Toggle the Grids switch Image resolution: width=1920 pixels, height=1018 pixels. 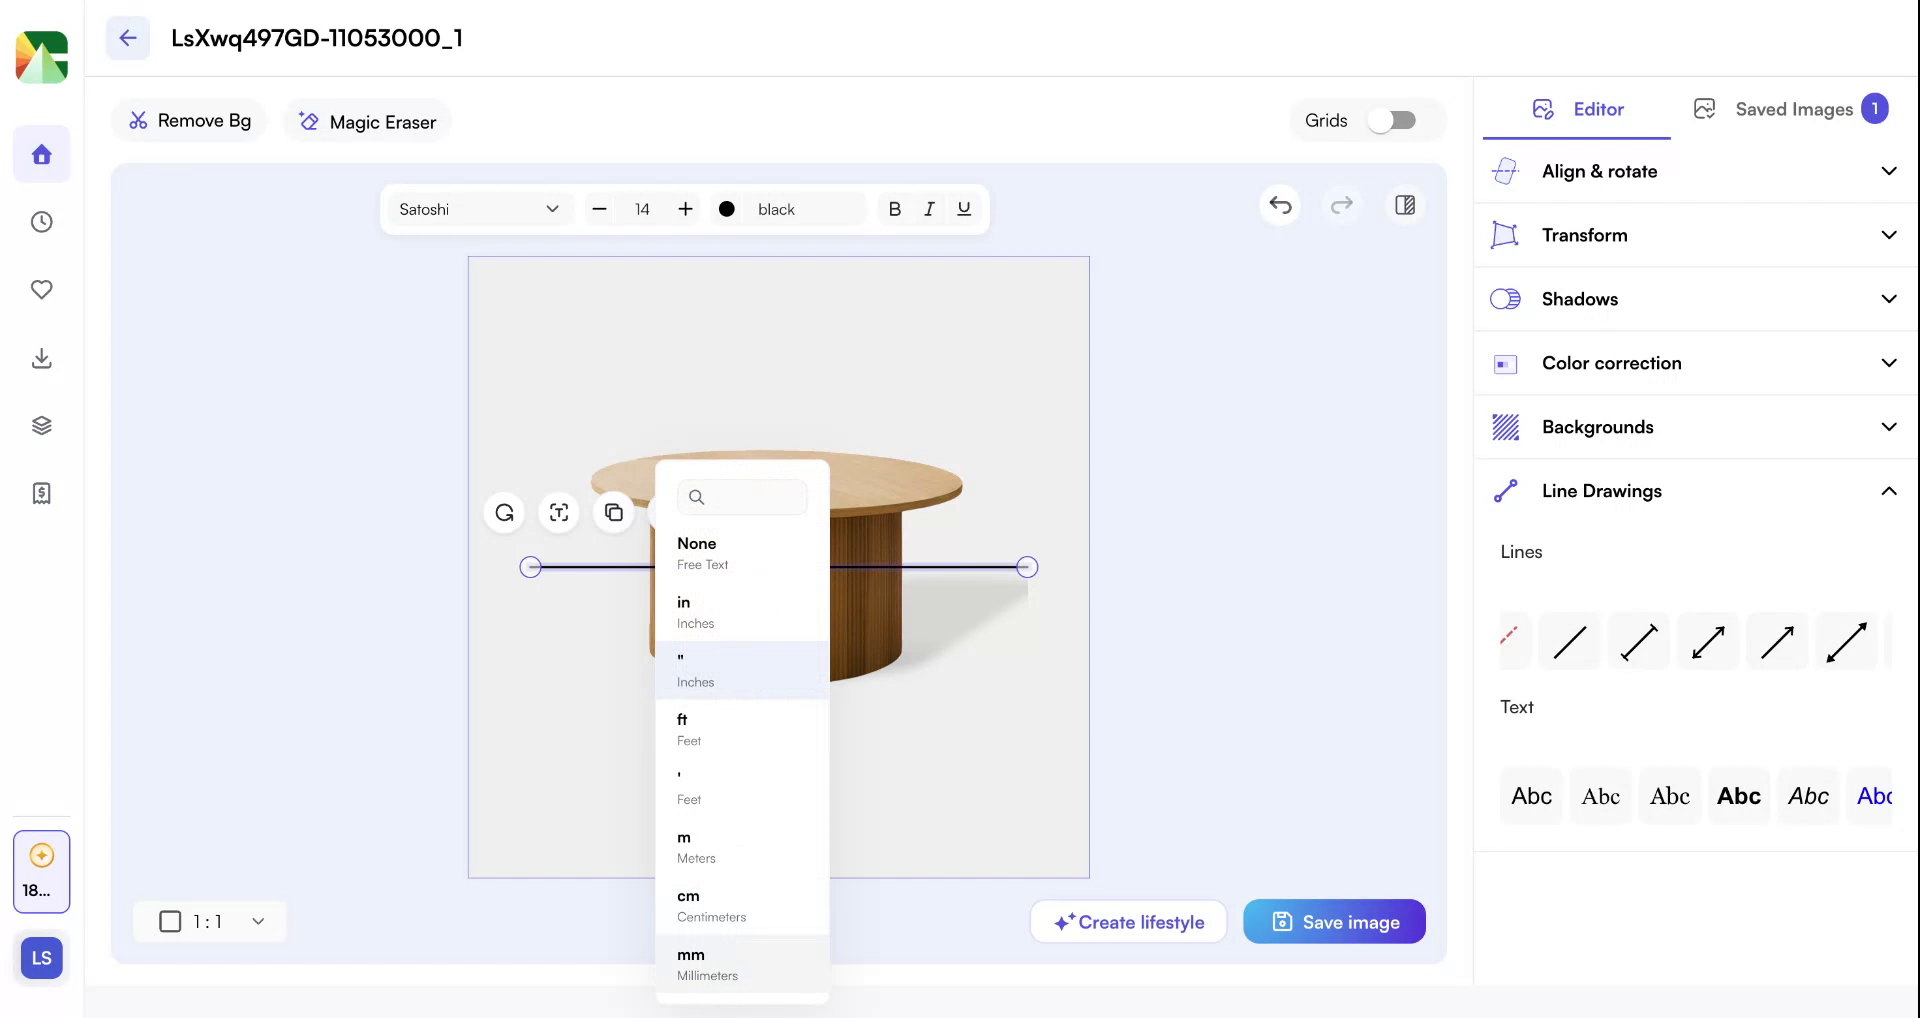click(x=1393, y=119)
